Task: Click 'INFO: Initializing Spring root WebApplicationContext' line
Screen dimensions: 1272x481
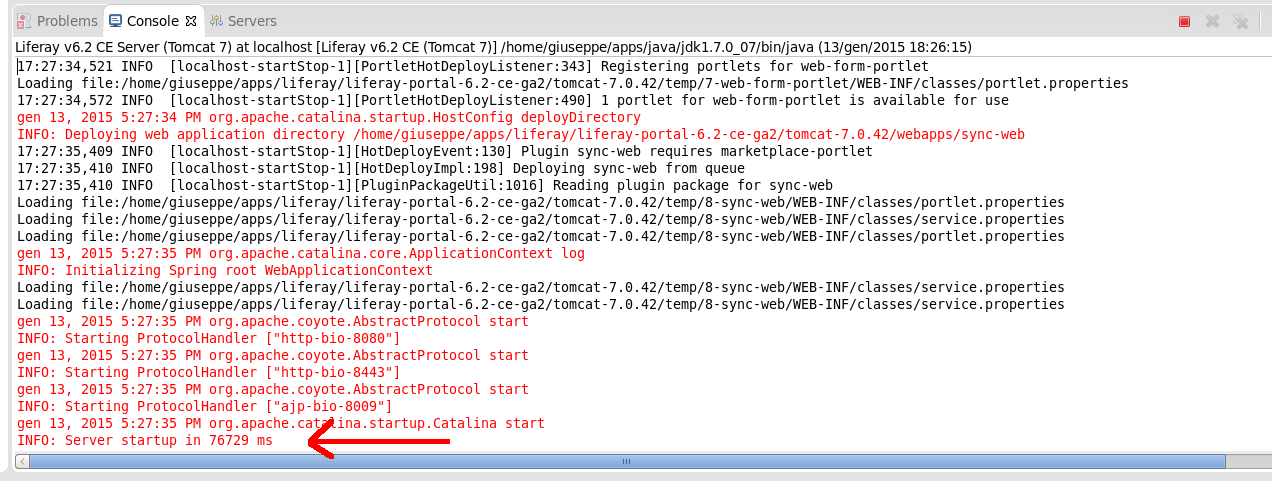Action: [225, 270]
